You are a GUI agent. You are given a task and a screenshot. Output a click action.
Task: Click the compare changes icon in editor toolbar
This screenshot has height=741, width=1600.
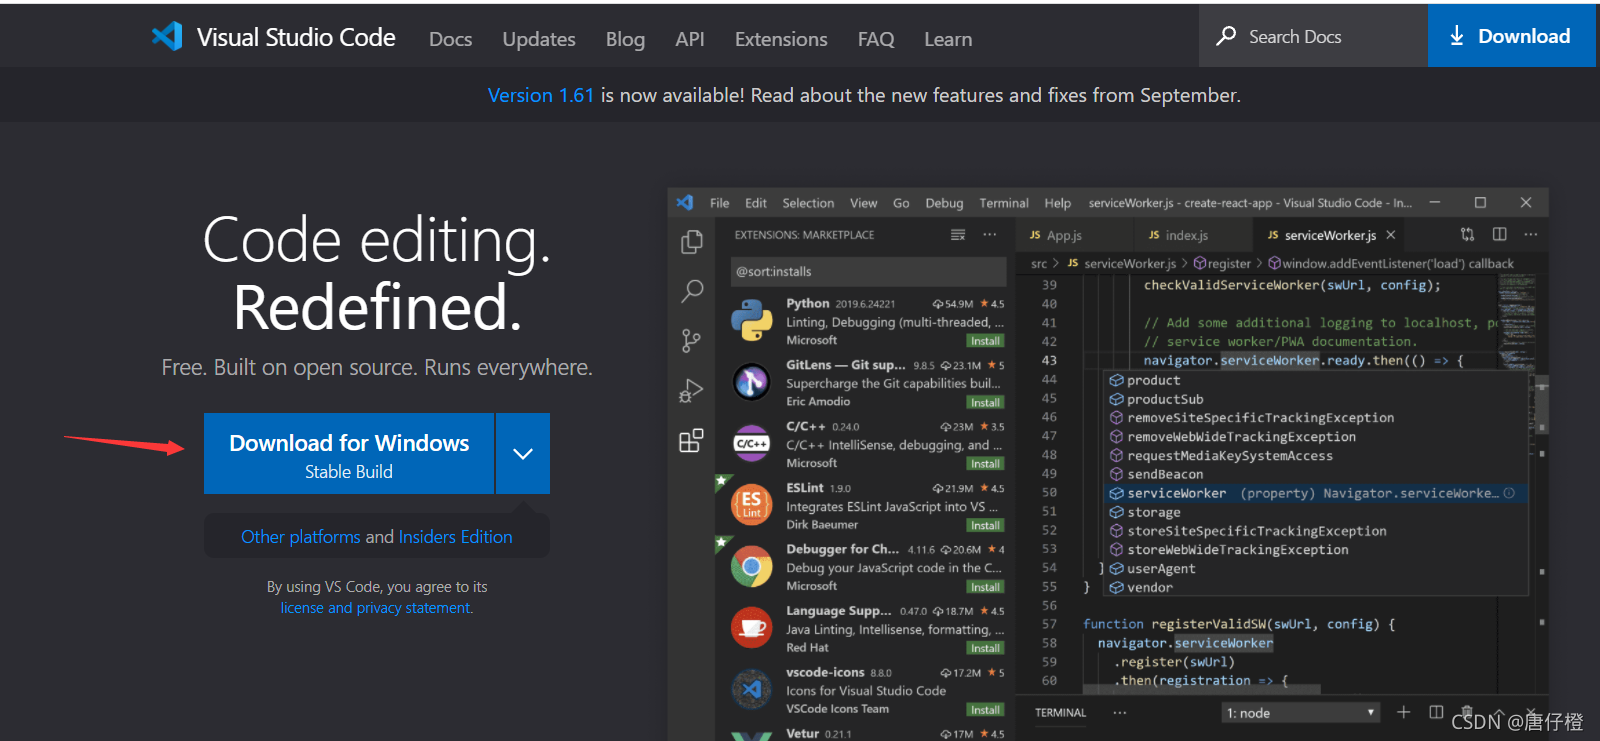(x=1467, y=235)
